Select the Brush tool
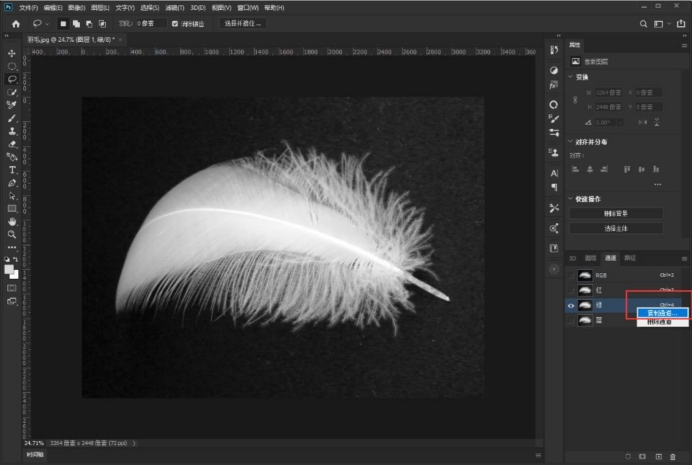This screenshot has width=692, height=465. point(12,118)
